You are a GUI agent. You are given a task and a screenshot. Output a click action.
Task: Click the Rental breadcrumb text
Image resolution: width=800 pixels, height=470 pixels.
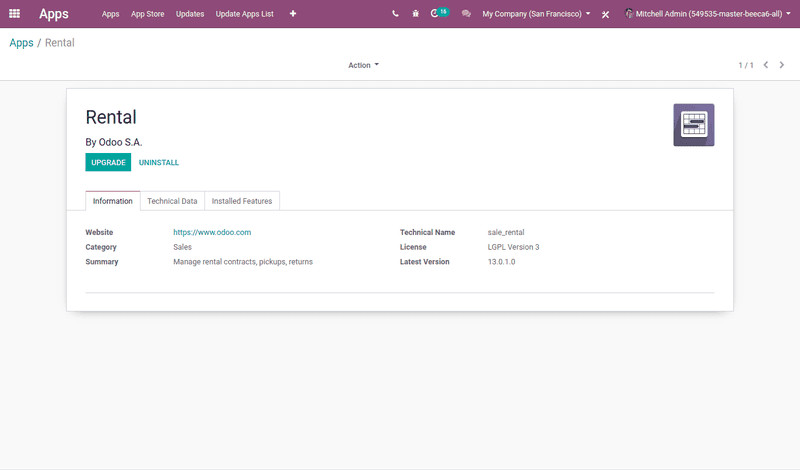[x=60, y=43]
